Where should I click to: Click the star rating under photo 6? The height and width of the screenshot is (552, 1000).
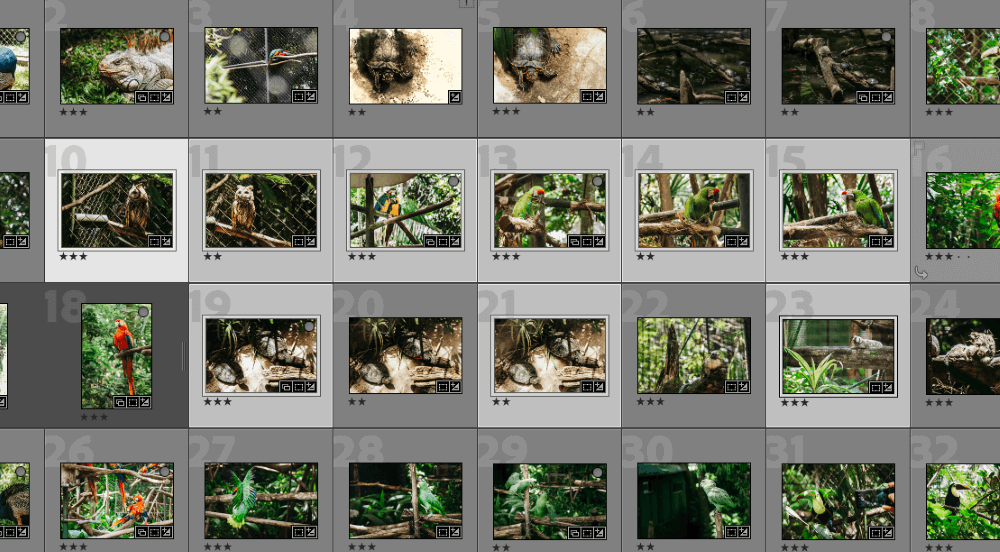(645, 112)
